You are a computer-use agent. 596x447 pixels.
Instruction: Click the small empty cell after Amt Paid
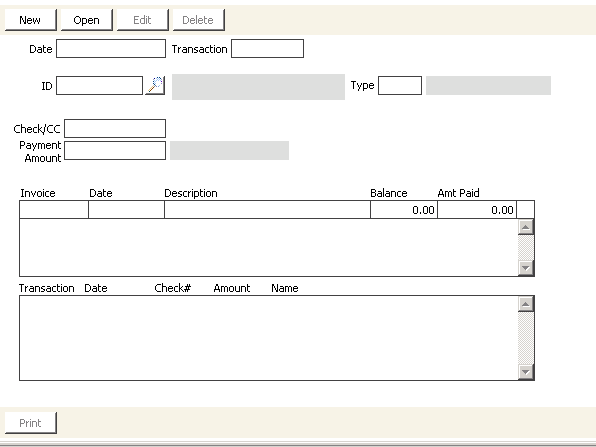click(x=526, y=210)
